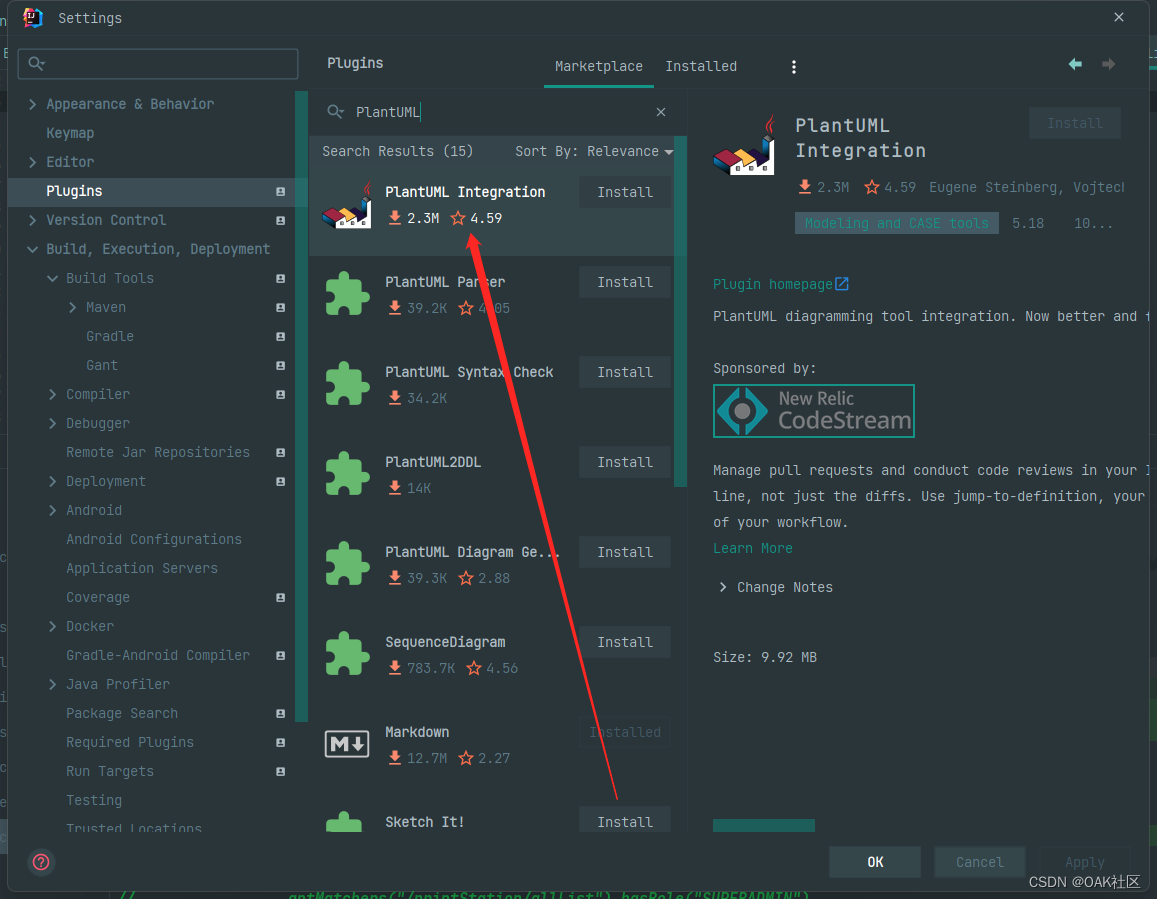Viewport: 1157px width, 899px height.
Task: Select Keymap in settings tree
Action: click(70, 134)
